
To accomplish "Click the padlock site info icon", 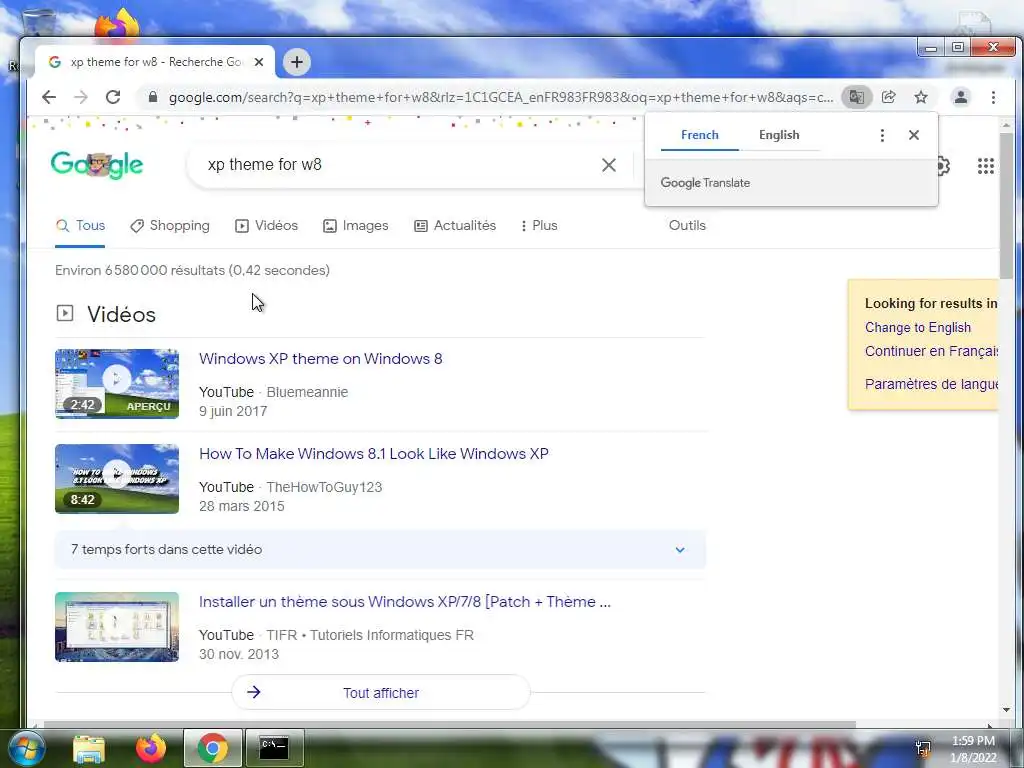I will pyautogui.click(x=153, y=97).
